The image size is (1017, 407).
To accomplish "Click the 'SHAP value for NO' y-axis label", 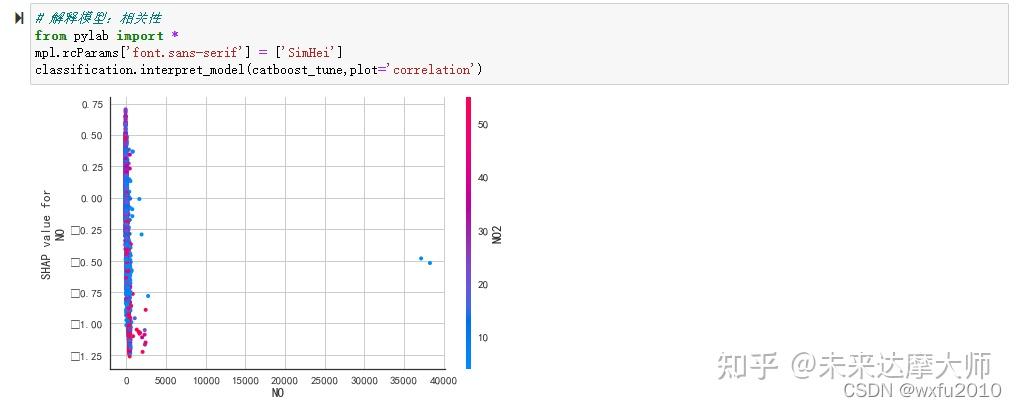I will click(53, 233).
